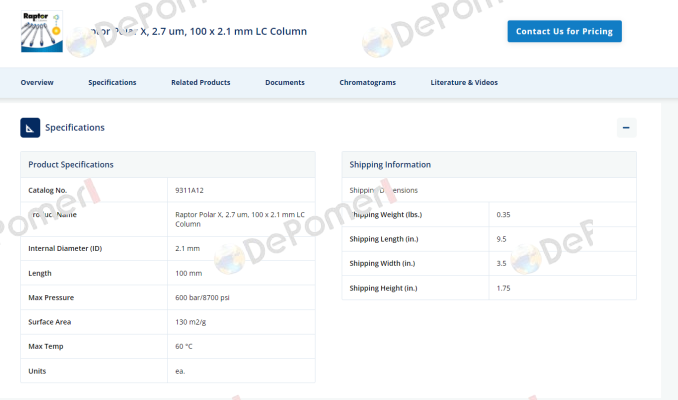
Task: Click the Shipping Width (in.) label
Action: (382, 263)
